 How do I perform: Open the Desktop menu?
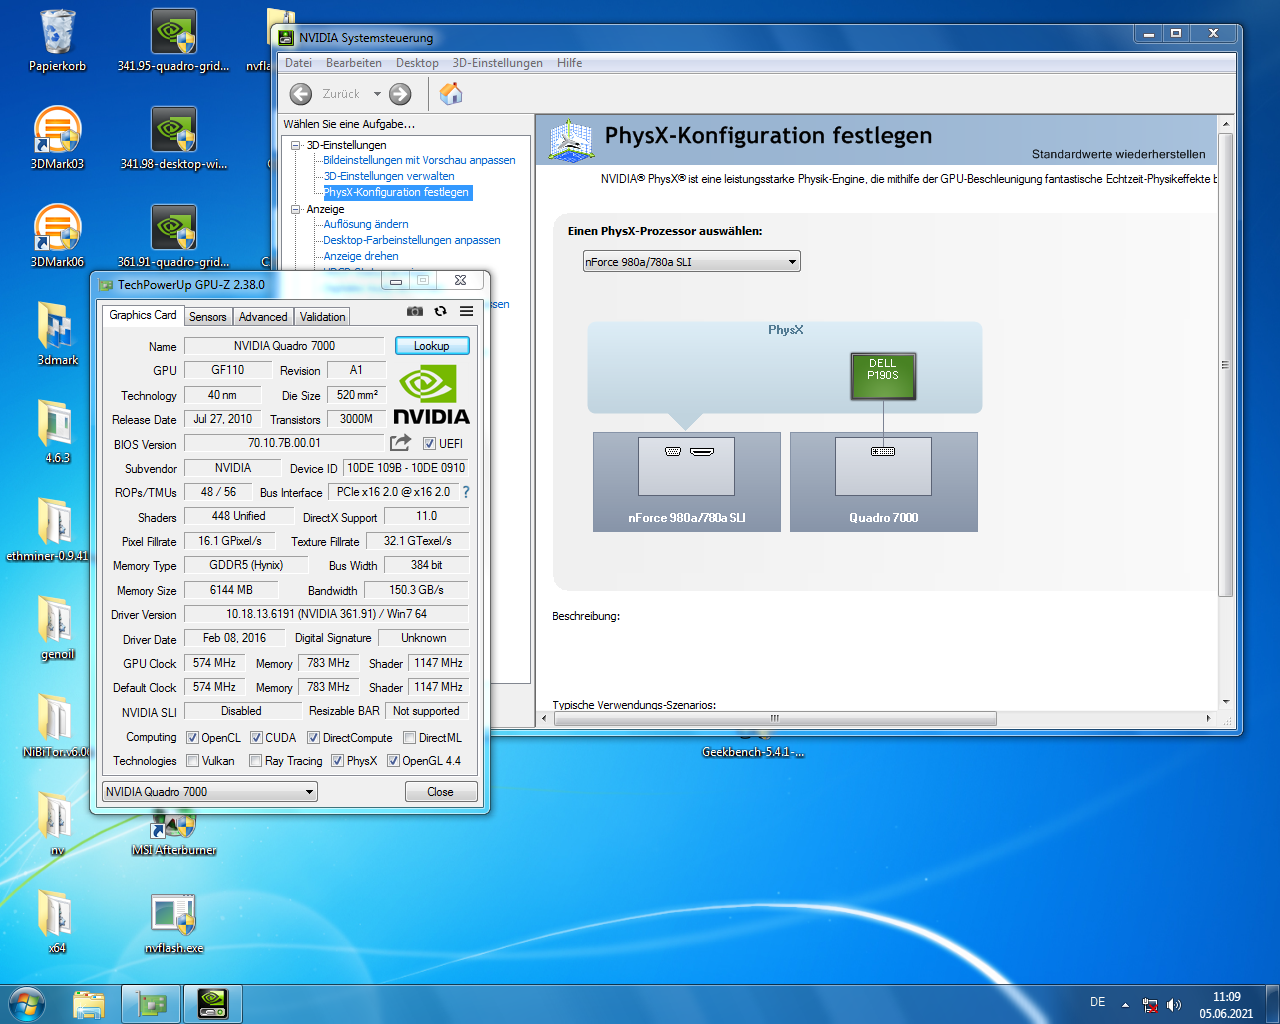point(417,63)
